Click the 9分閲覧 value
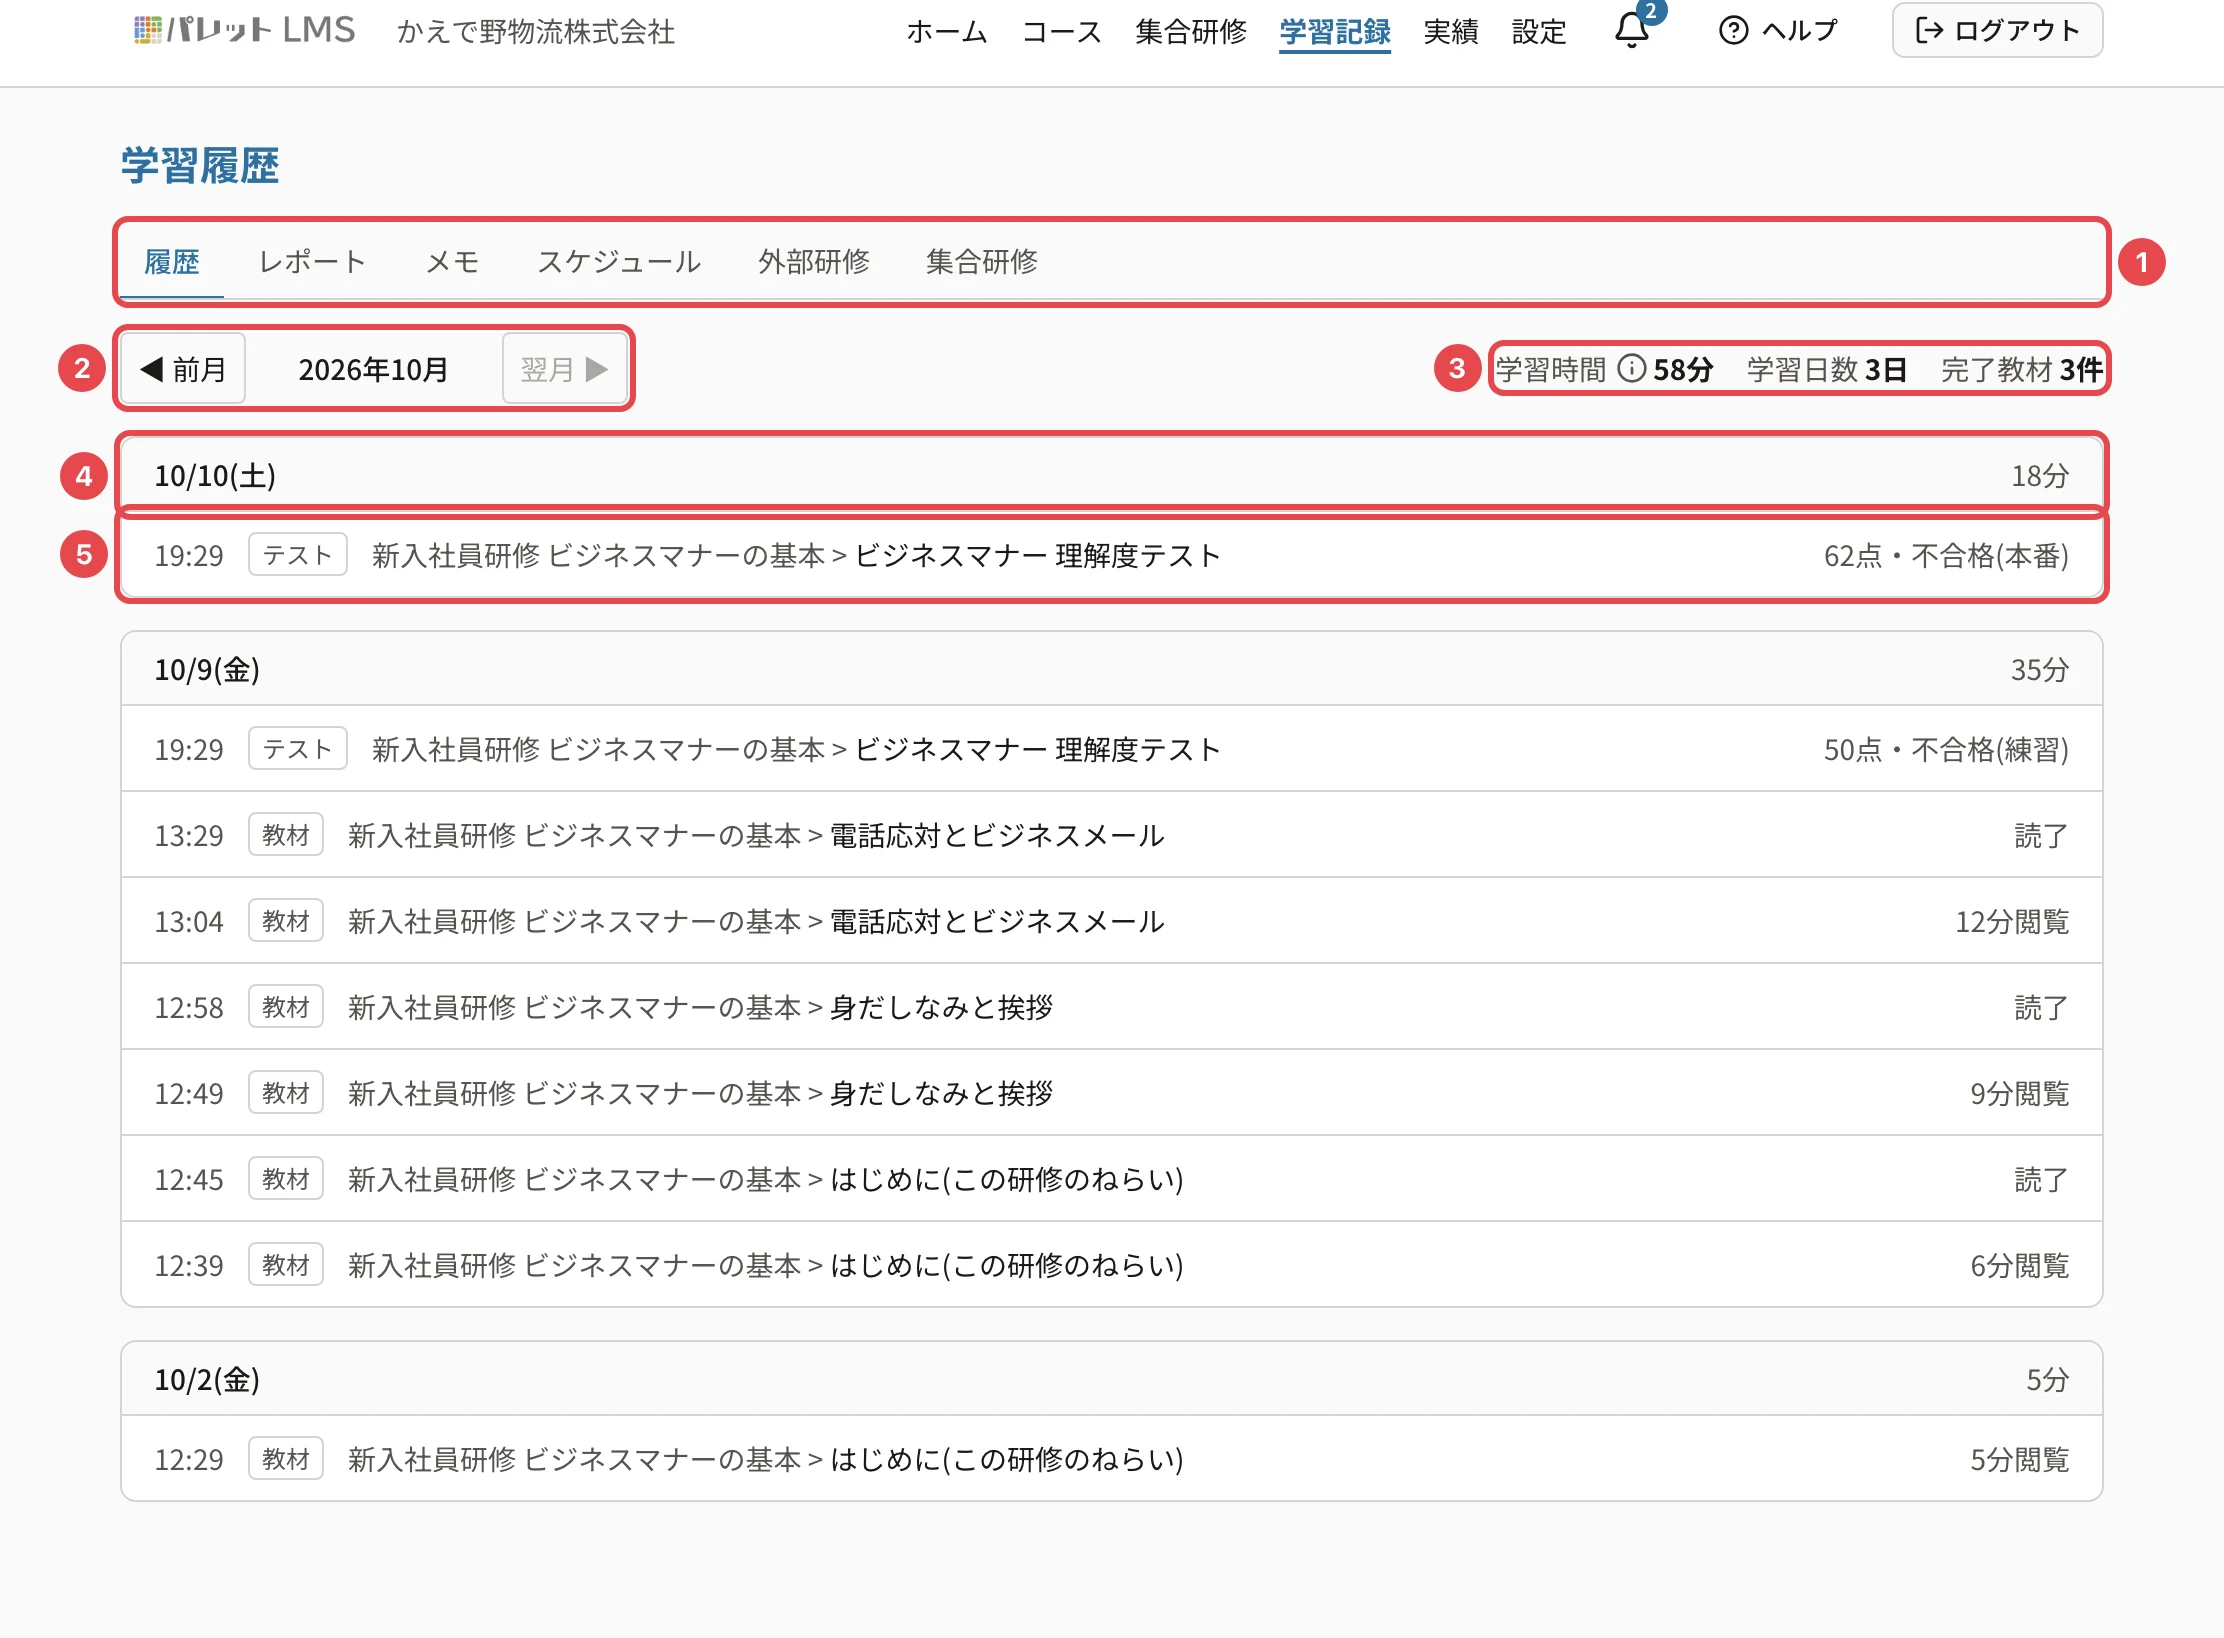 tap(2019, 1093)
